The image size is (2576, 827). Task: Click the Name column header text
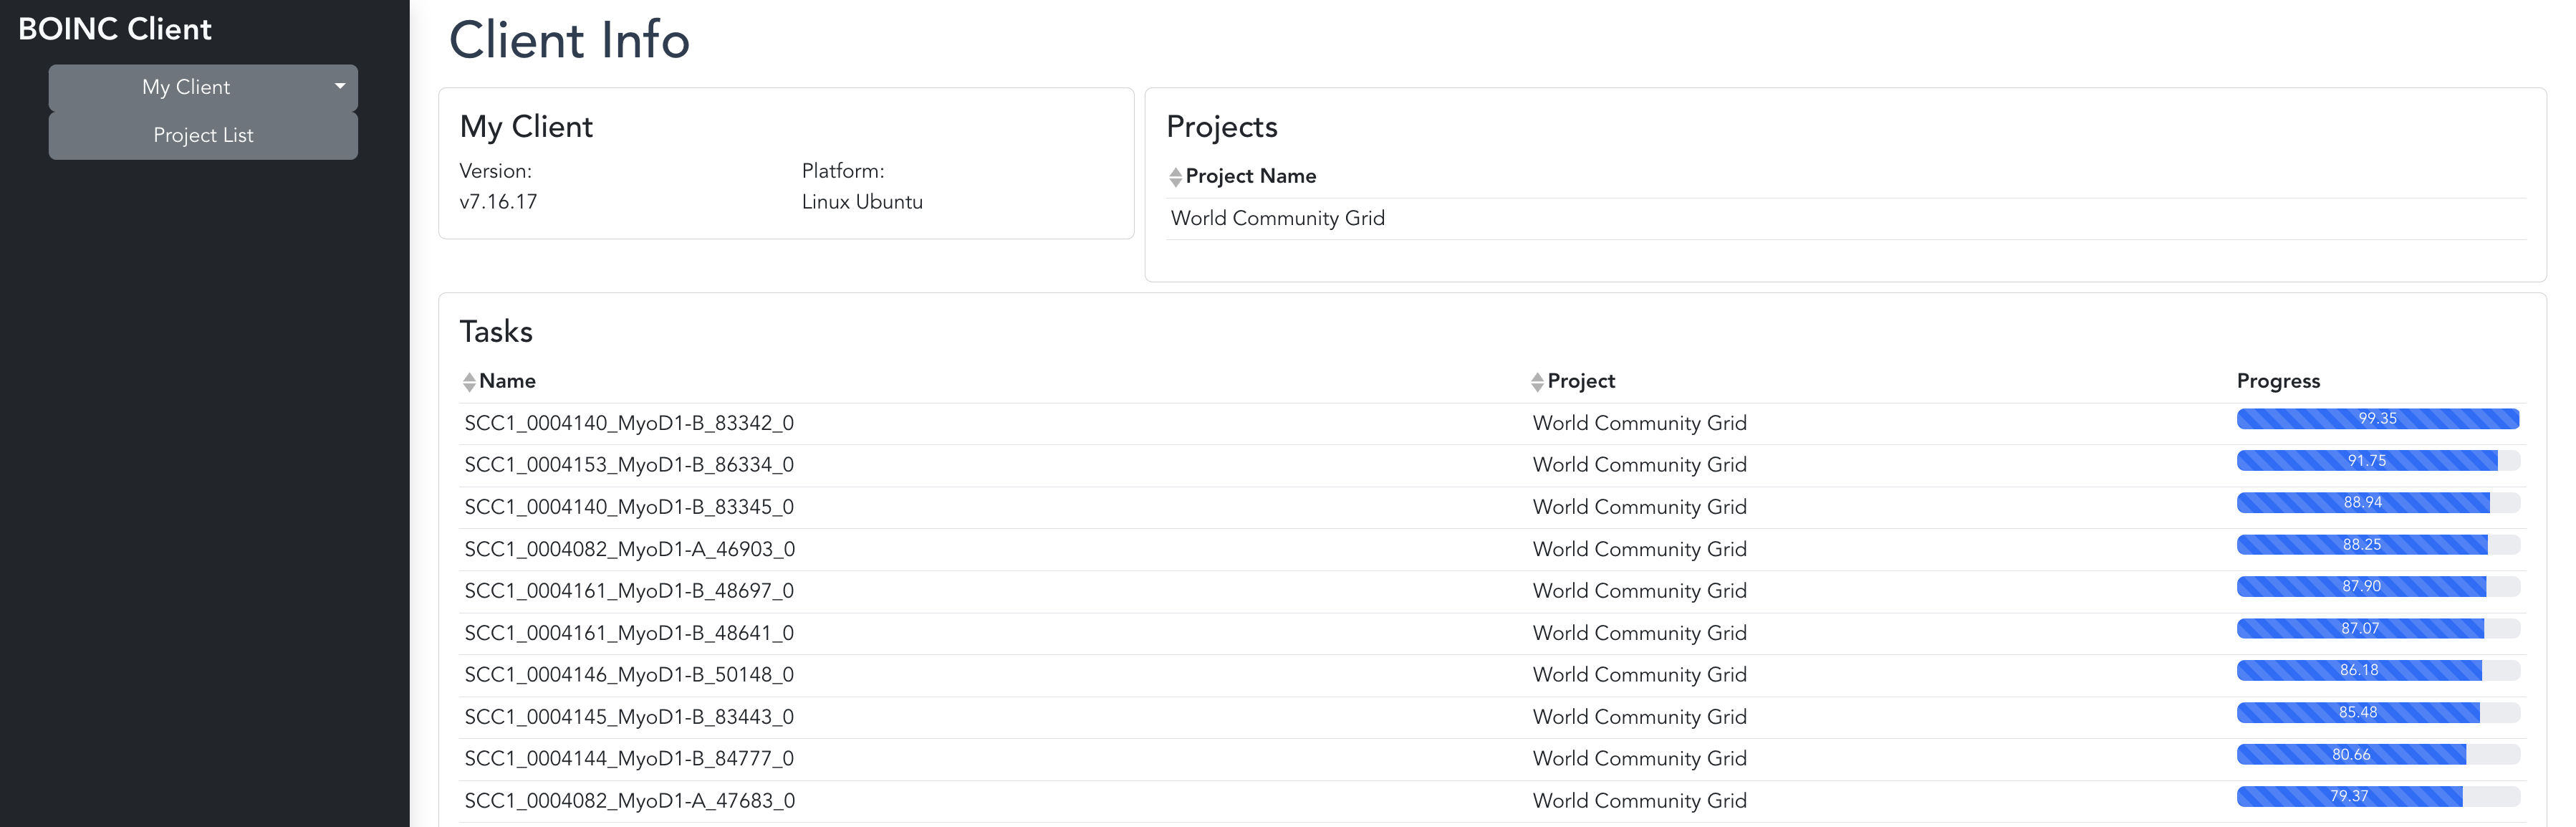click(x=507, y=381)
